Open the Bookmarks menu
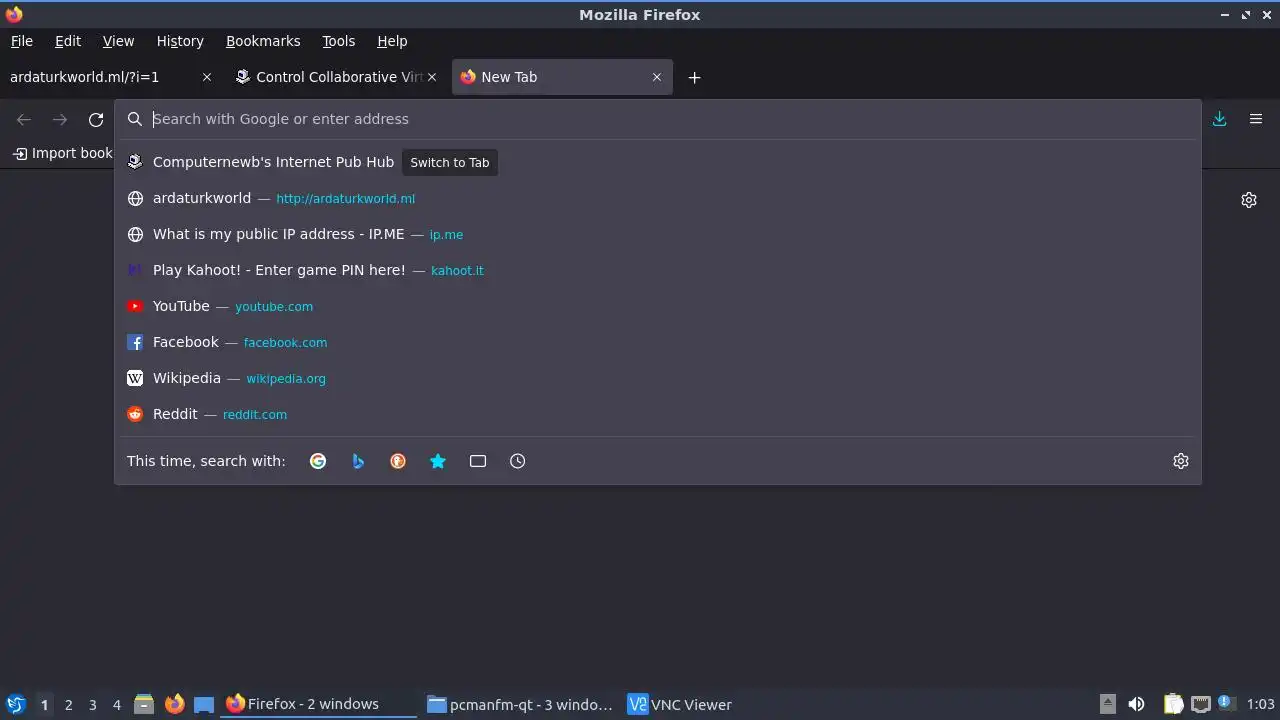Viewport: 1280px width, 720px height. 263,41
